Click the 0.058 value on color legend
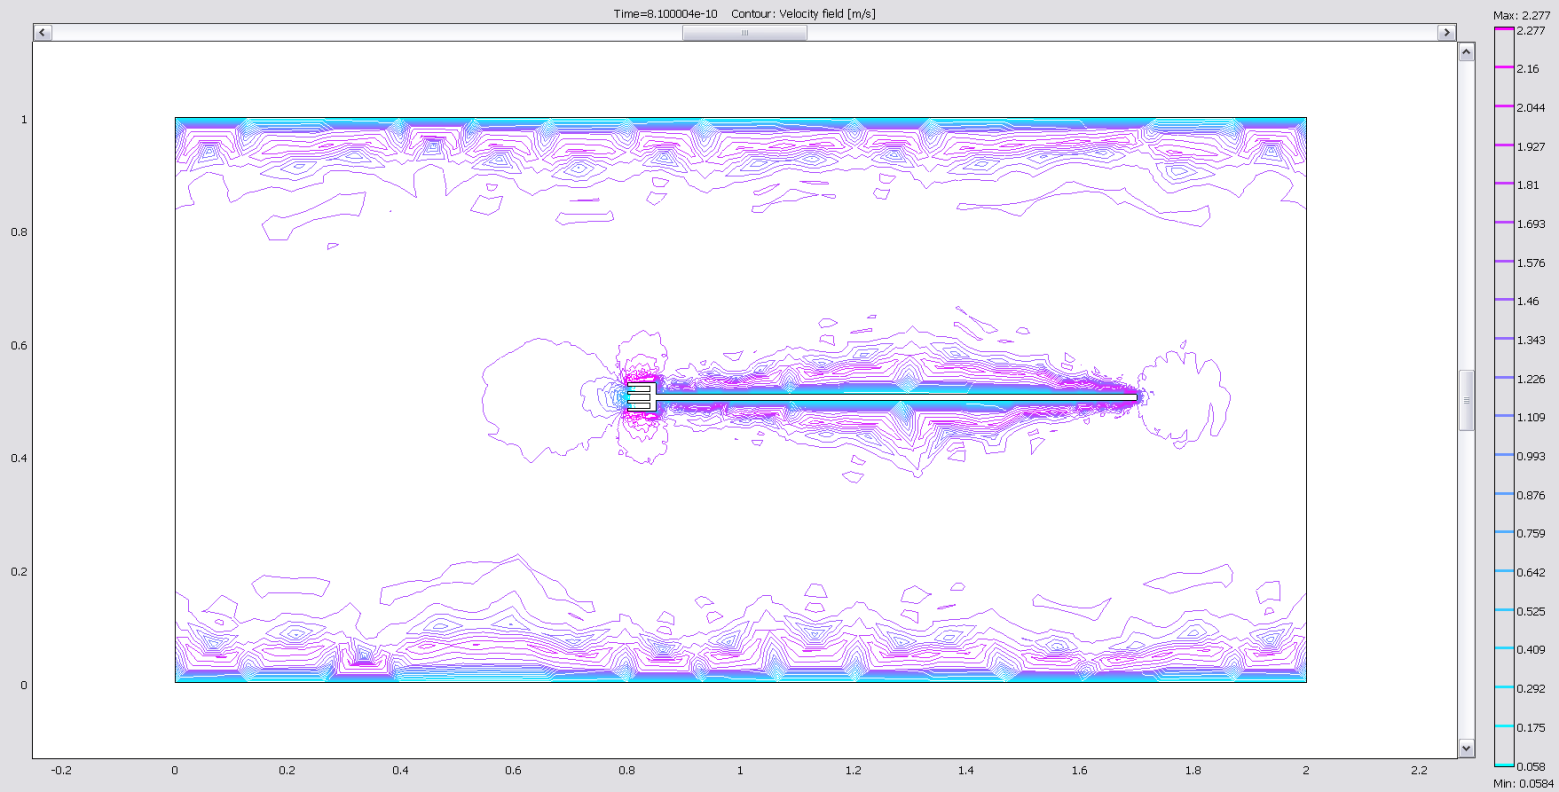Screen dimensions: 1559x792 (x=1531, y=766)
